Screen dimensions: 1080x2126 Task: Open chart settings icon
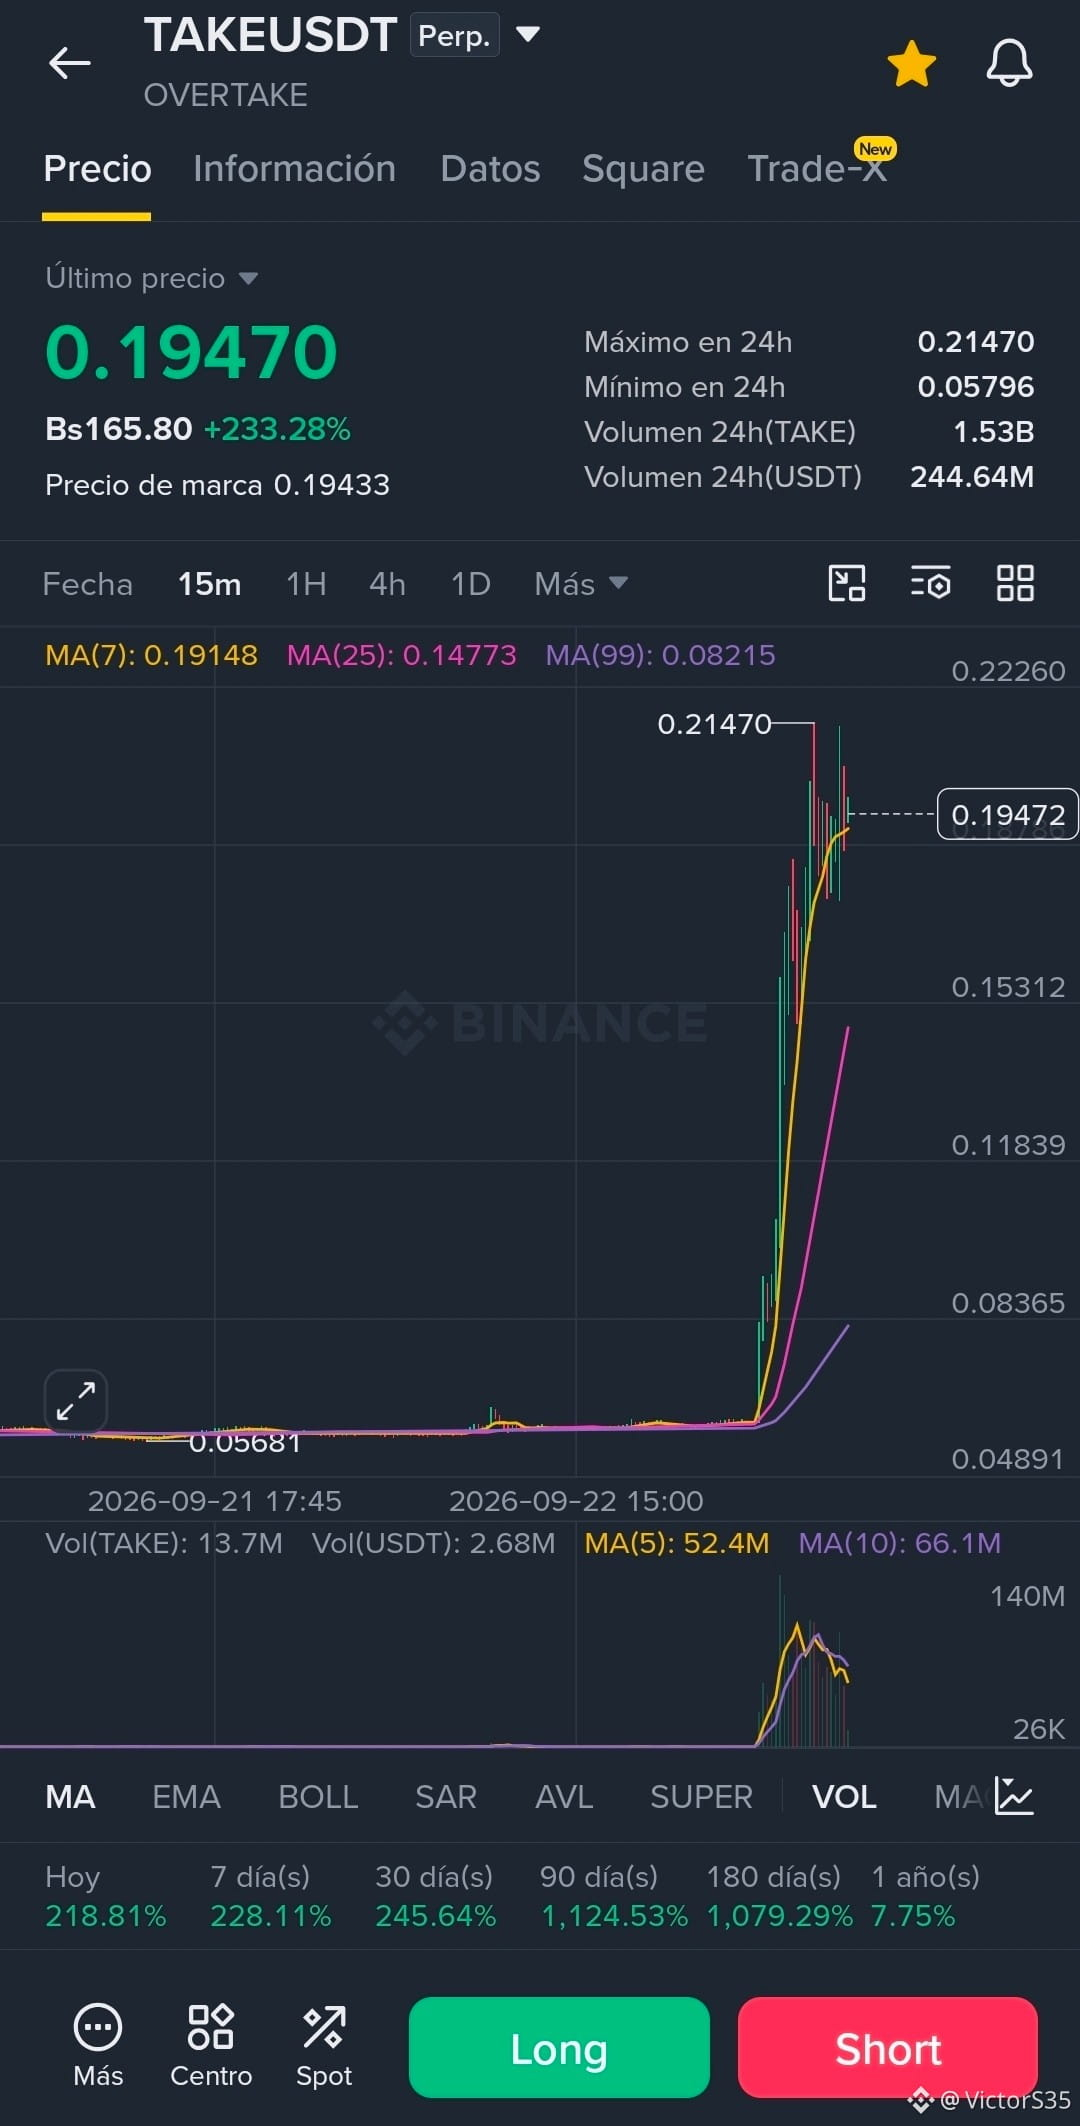[x=930, y=583]
